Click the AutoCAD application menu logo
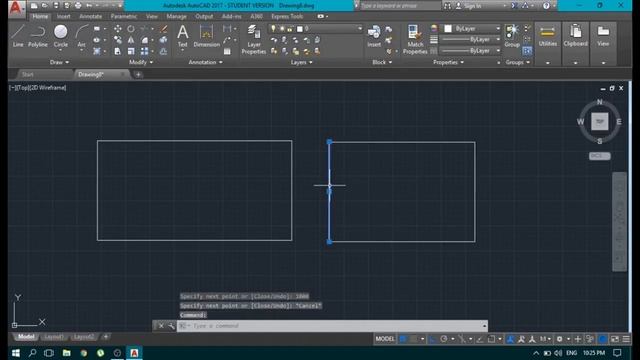The height and width of the screenshot is (360, 640). tap(16, 8)
